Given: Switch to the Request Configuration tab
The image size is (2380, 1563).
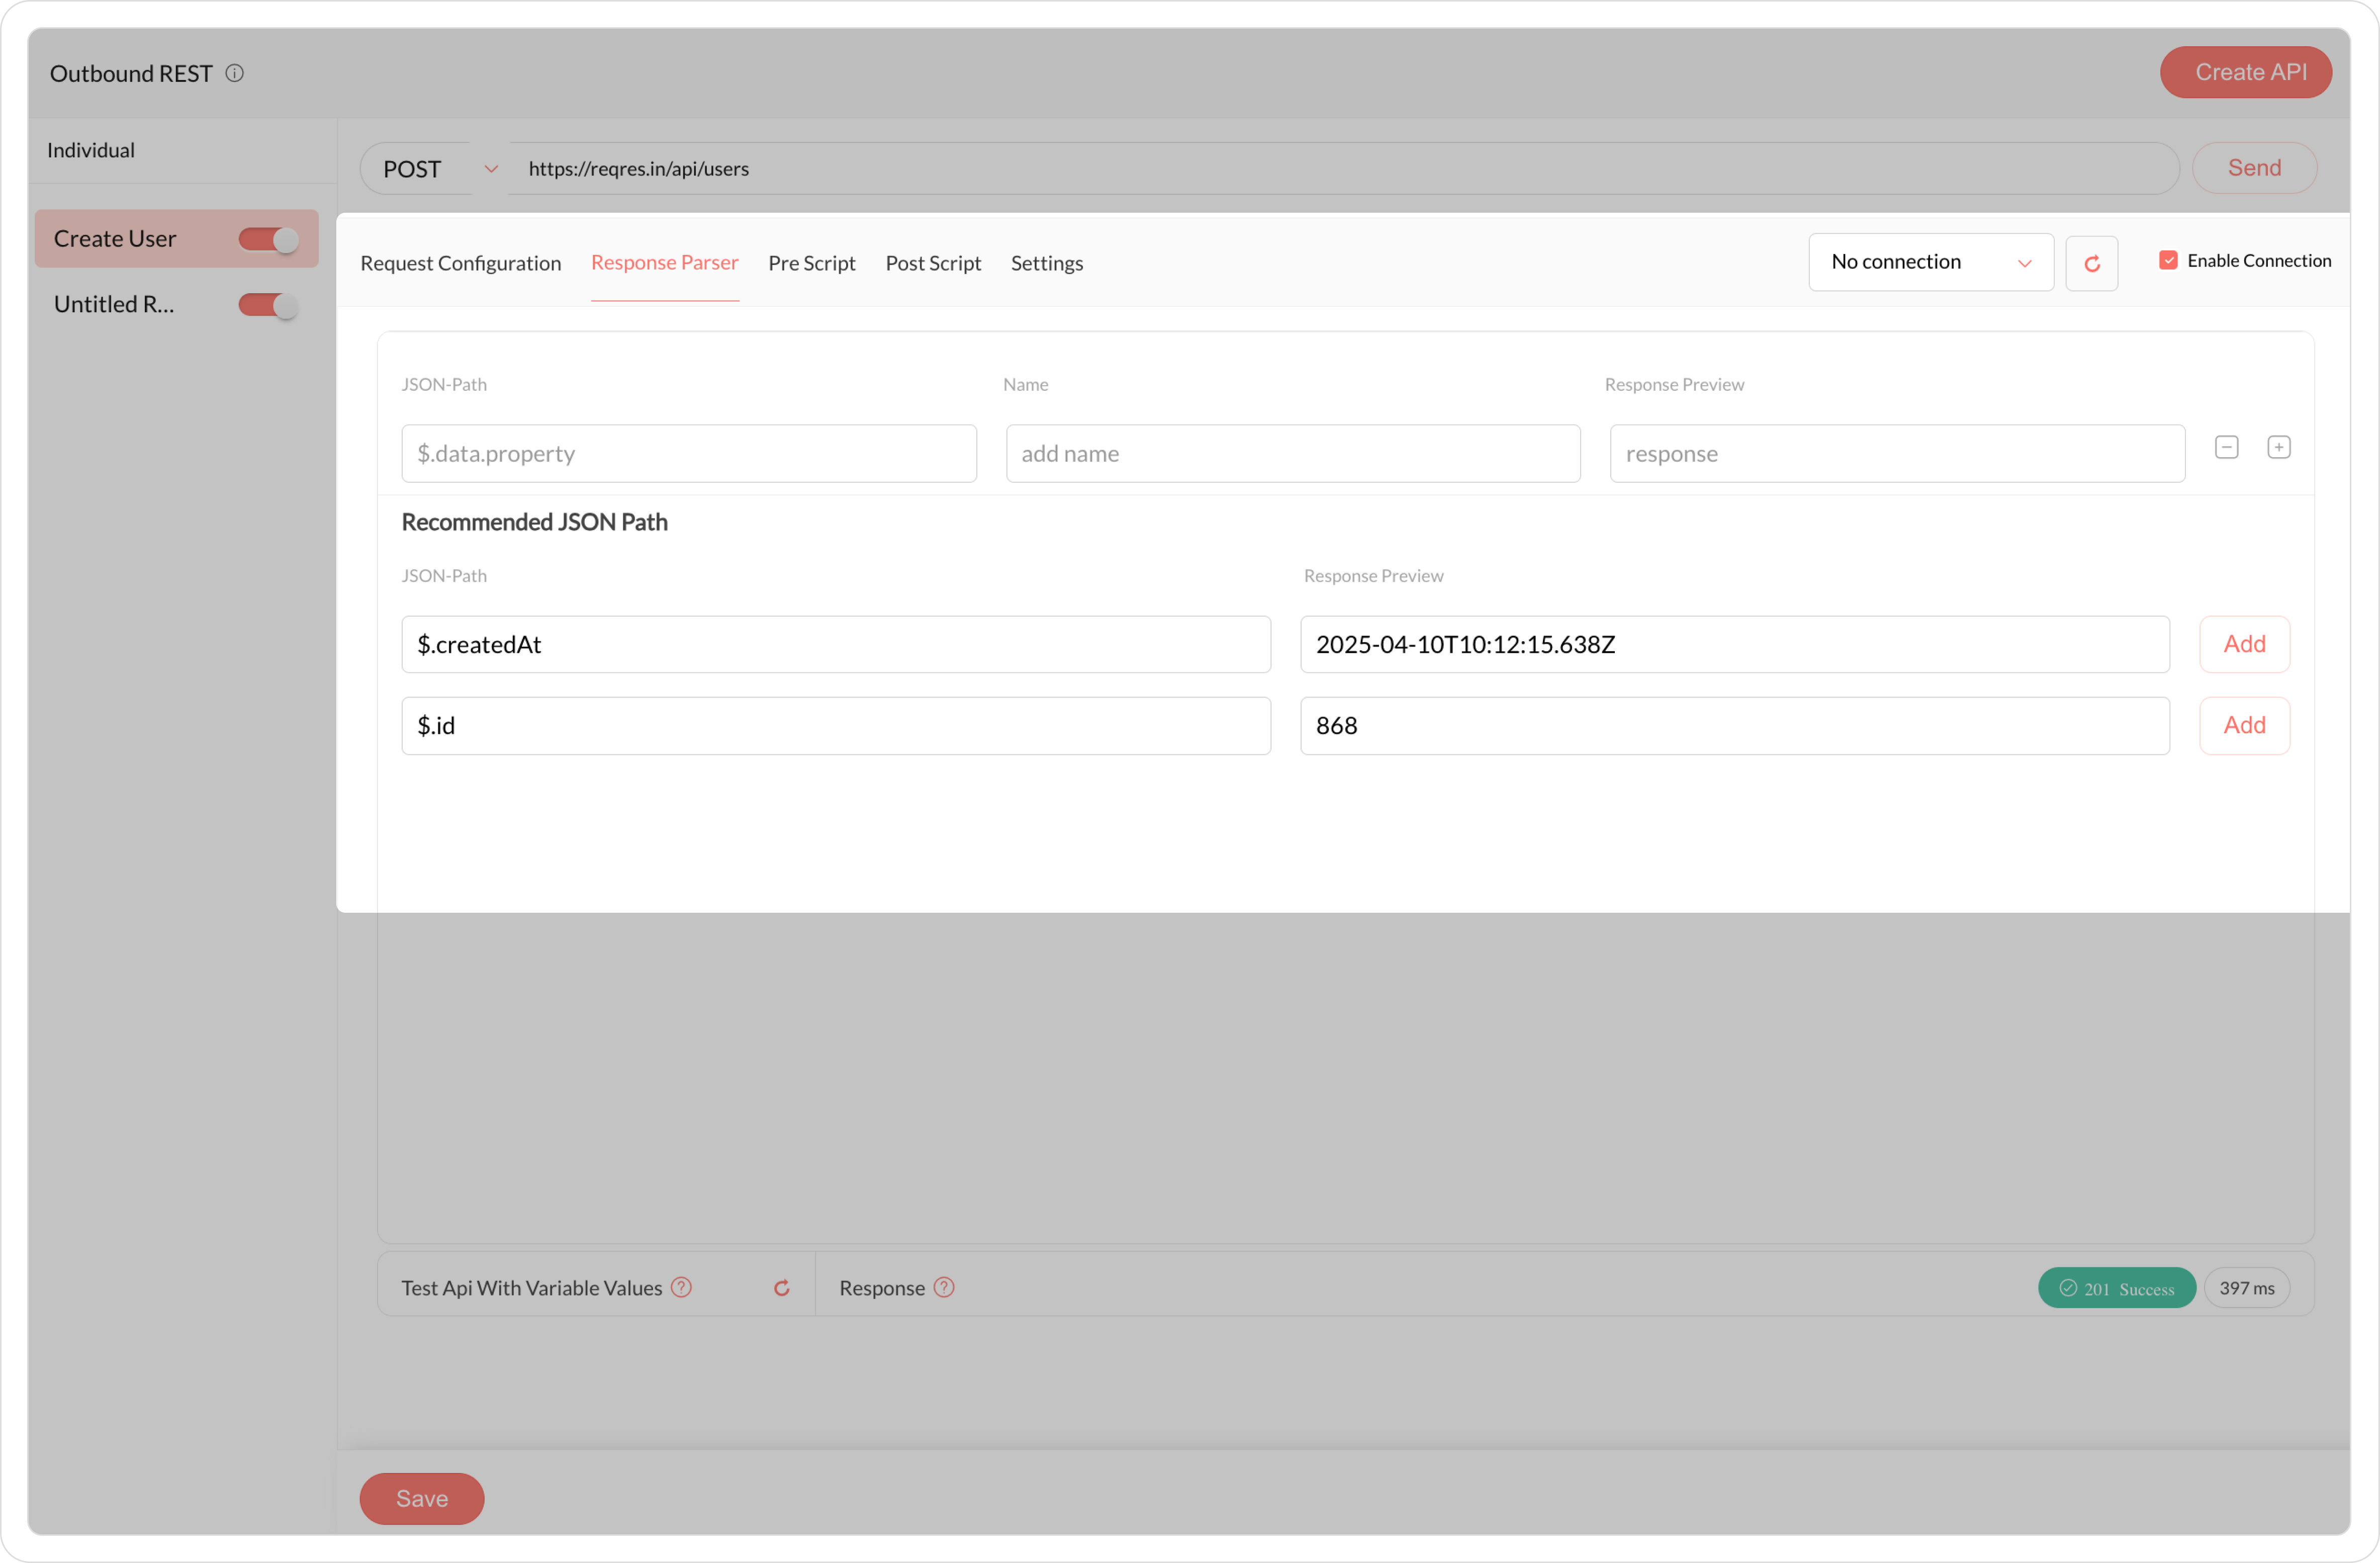Looking at the screenshot, I should tap(460, 263).
